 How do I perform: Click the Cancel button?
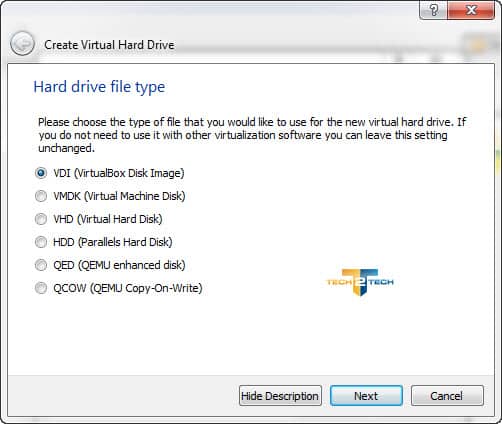pyautogui.click(x=447, y=396)
